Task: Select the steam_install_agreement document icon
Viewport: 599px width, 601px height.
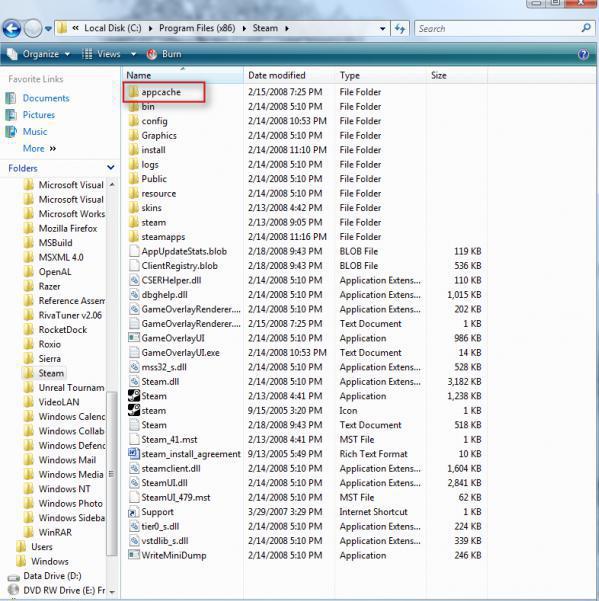Action: (134, 454)
